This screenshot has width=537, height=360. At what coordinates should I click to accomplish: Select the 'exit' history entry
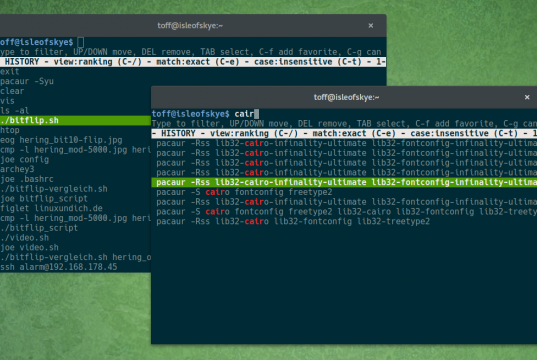(10, 72)
